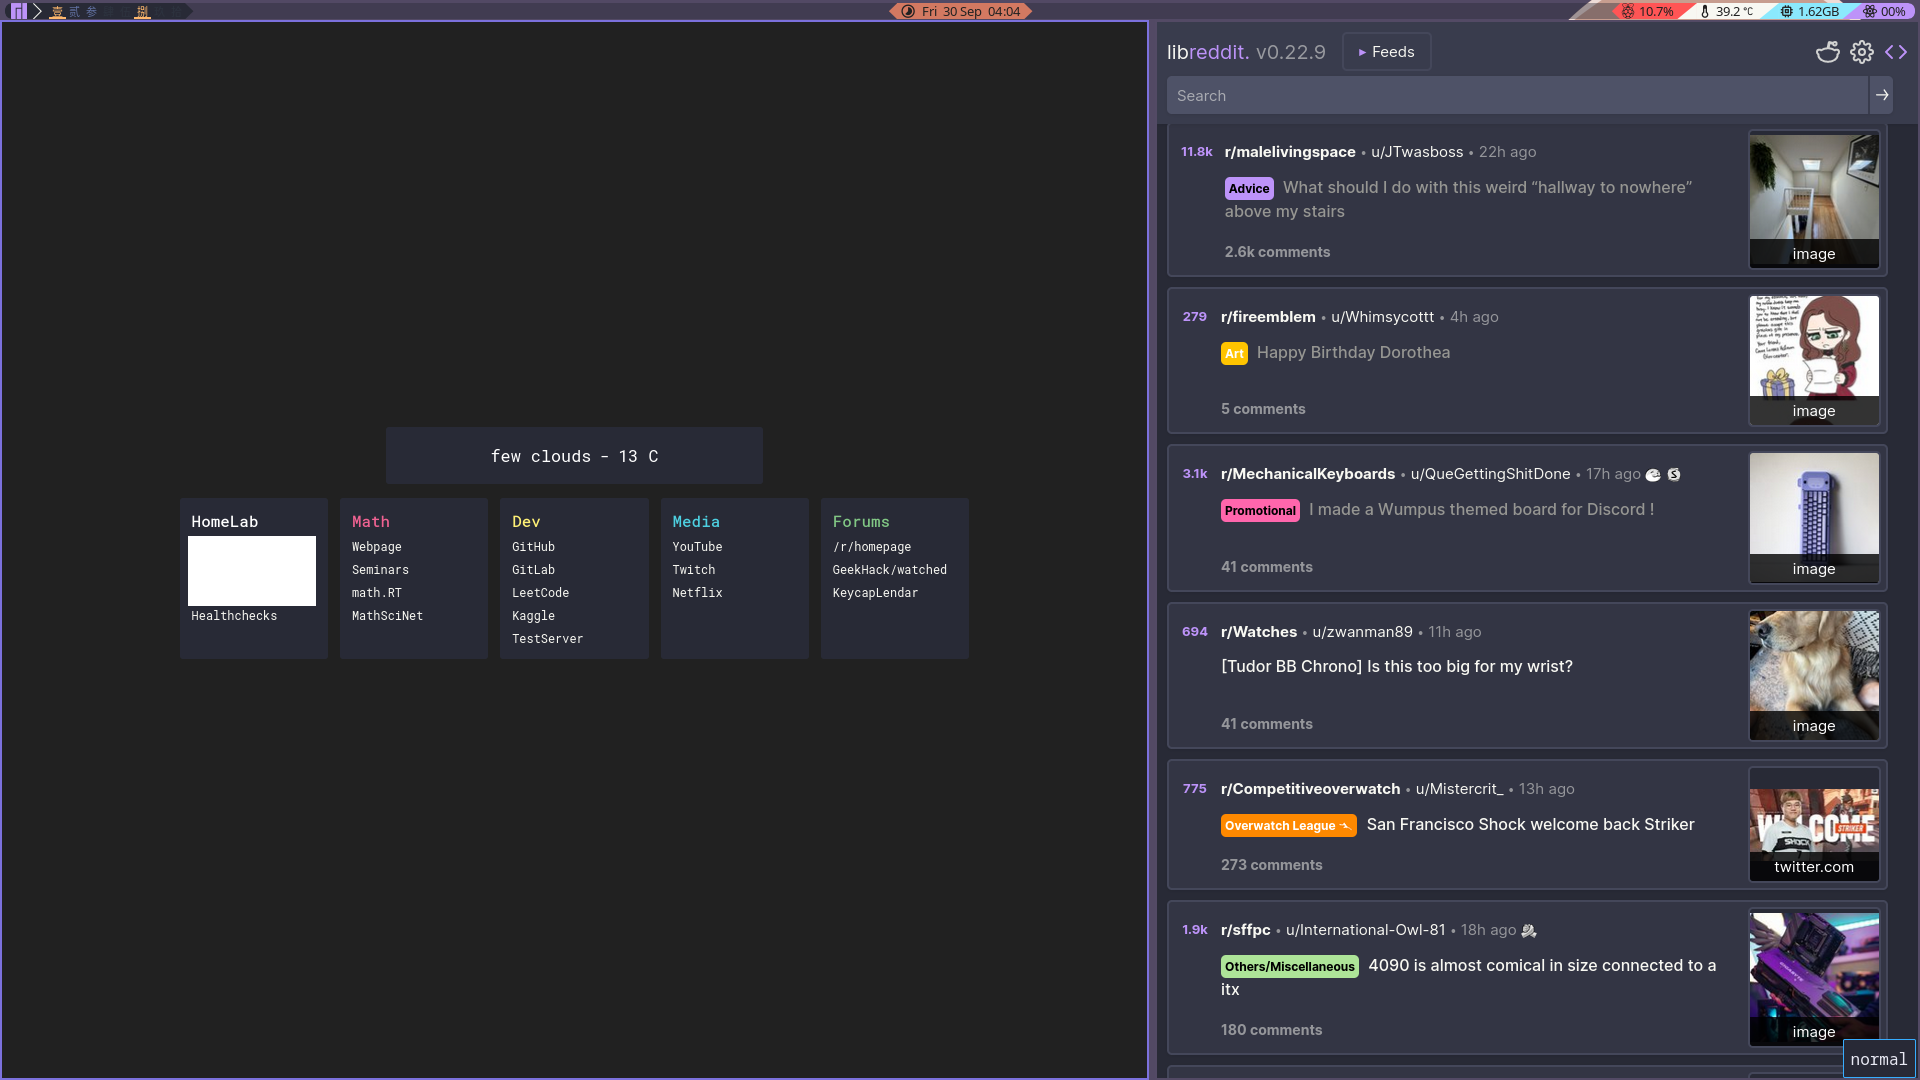This screenshot has width=1920, height=1080.
Task: Open libreddit settings gear
Action: click(x=1861, y=52)
